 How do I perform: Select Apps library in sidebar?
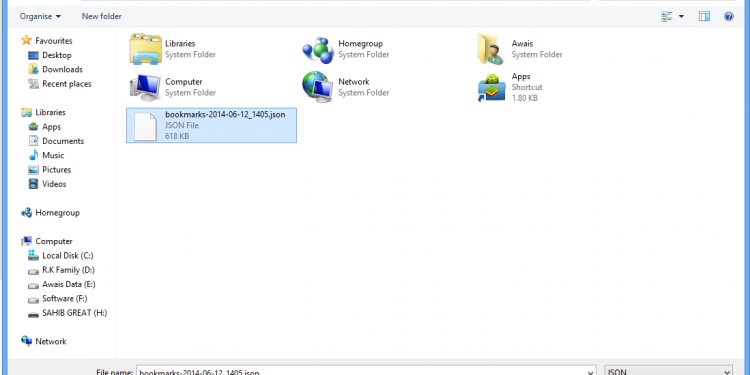pos(44,127)
